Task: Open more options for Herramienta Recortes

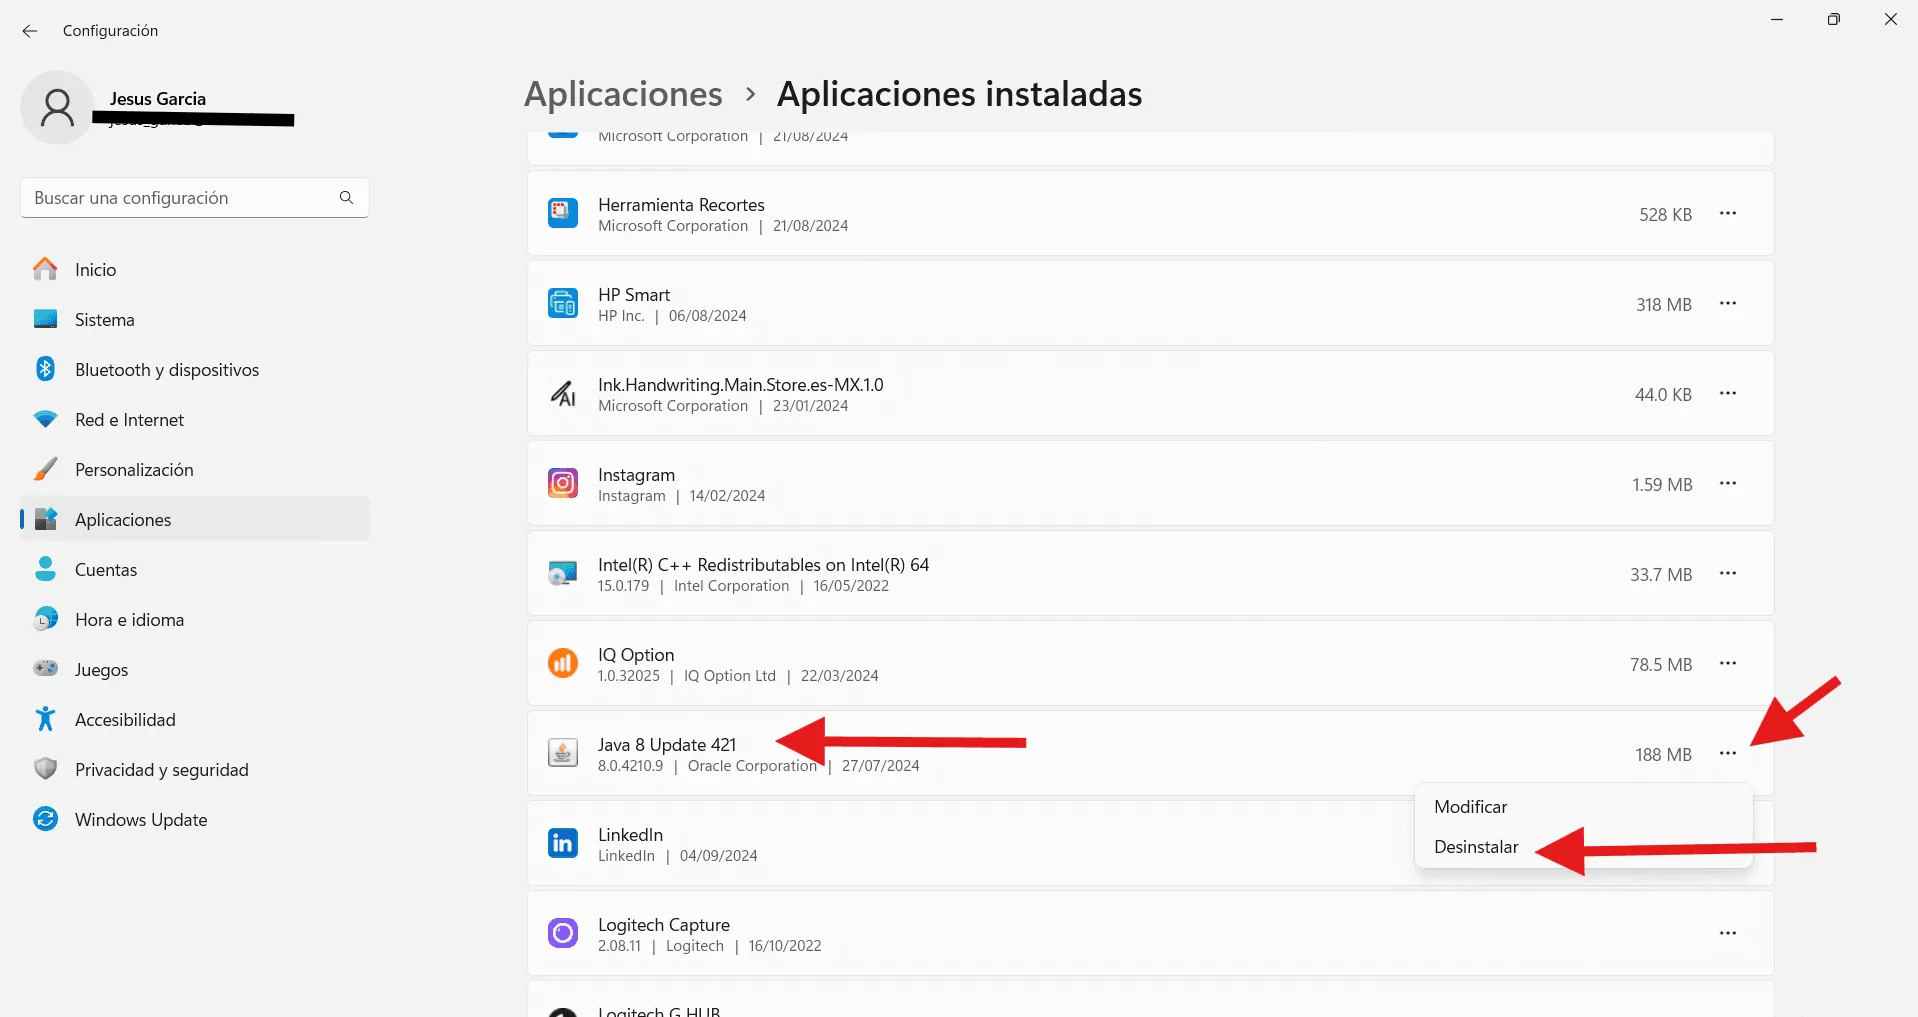Action: (x=1727, y=214)
